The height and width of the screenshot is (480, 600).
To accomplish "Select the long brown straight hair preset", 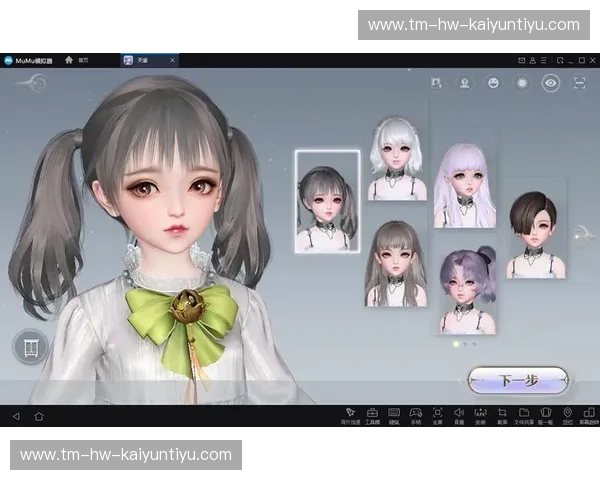I will pyautogui.click(x=396, y=263).
